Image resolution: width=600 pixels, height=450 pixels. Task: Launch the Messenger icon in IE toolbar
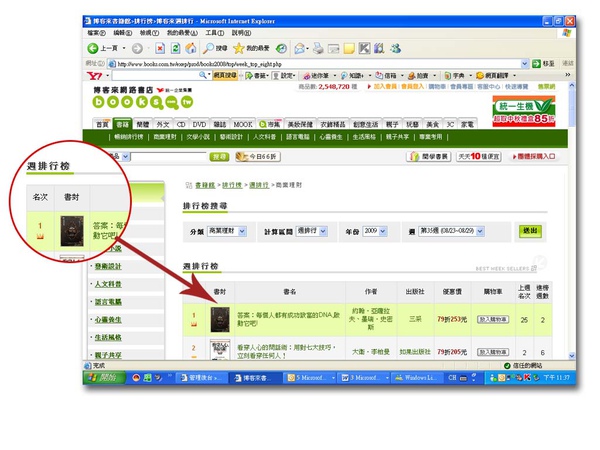395,48
